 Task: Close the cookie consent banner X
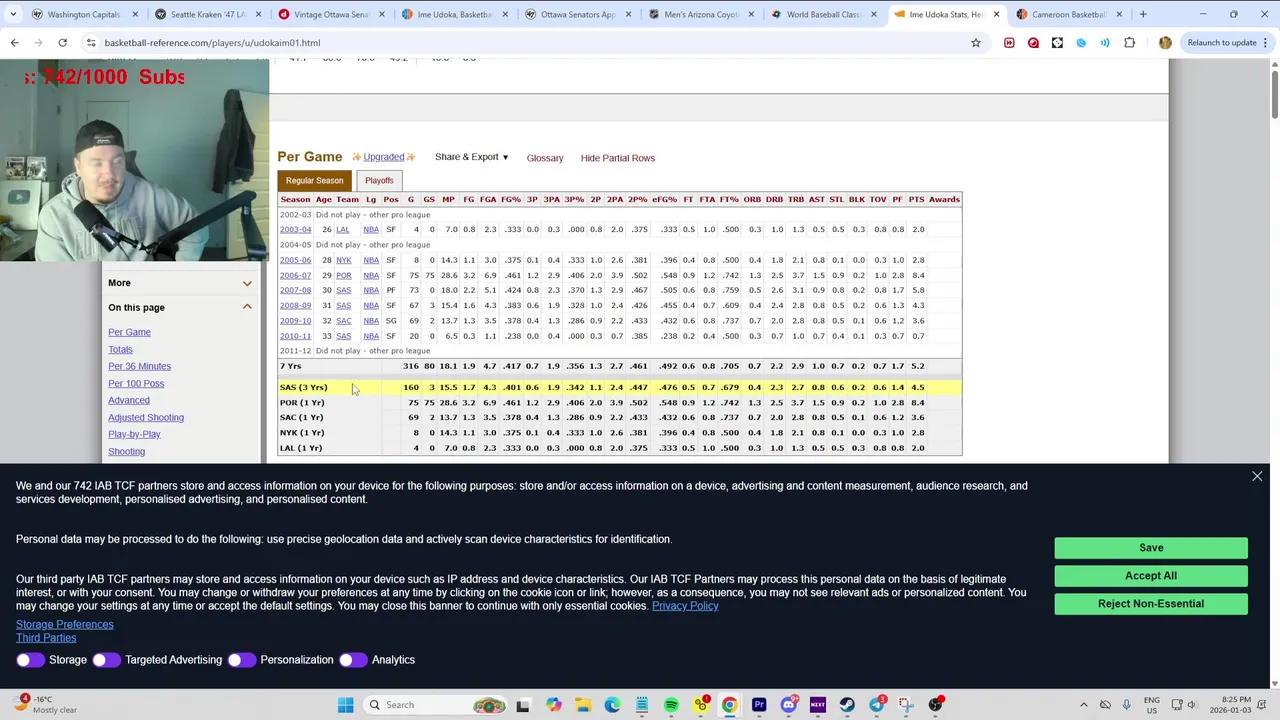[x=1257, y=477]
